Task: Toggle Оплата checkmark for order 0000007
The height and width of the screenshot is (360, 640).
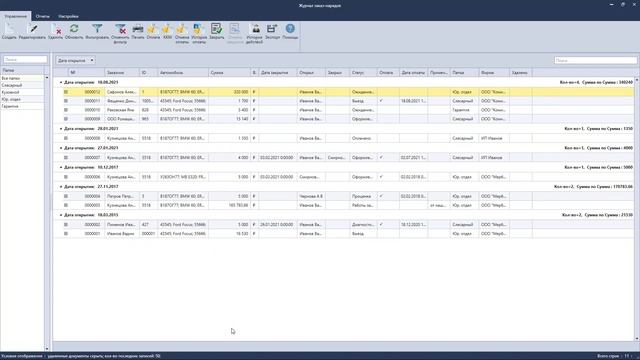Action: click(x=381, y=157)
